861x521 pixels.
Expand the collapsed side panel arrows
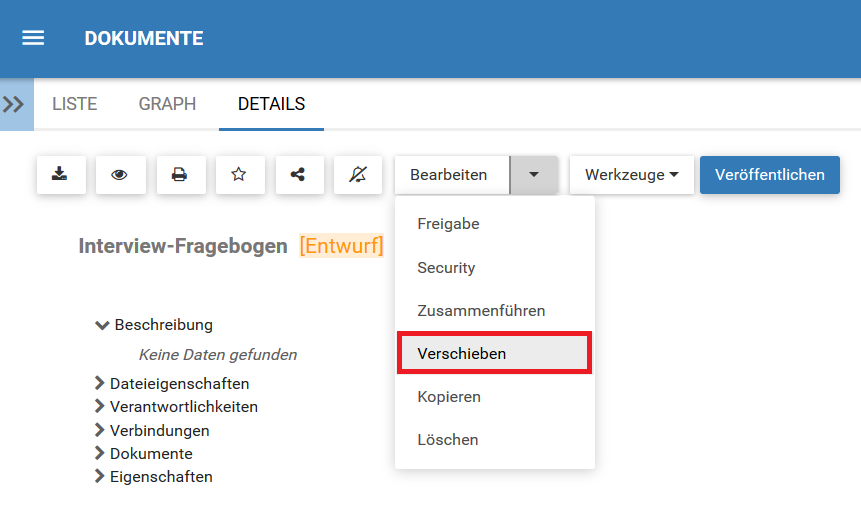pos(14,104)
